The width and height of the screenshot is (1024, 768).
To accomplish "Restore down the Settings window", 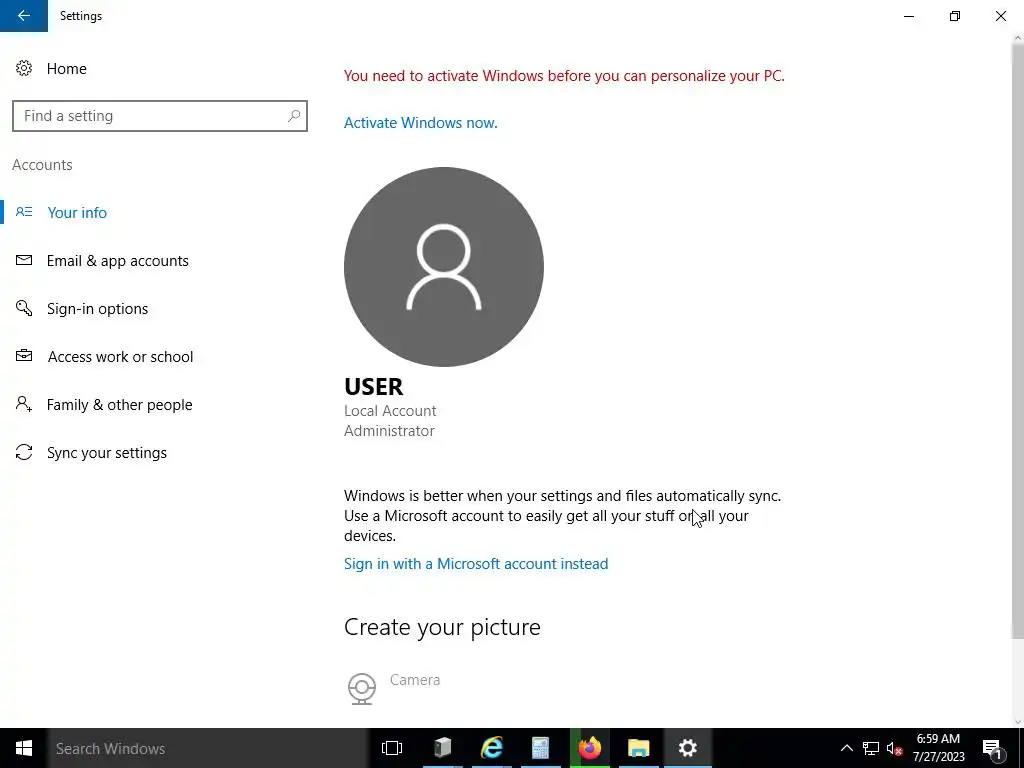I will (x=955, y=16).
